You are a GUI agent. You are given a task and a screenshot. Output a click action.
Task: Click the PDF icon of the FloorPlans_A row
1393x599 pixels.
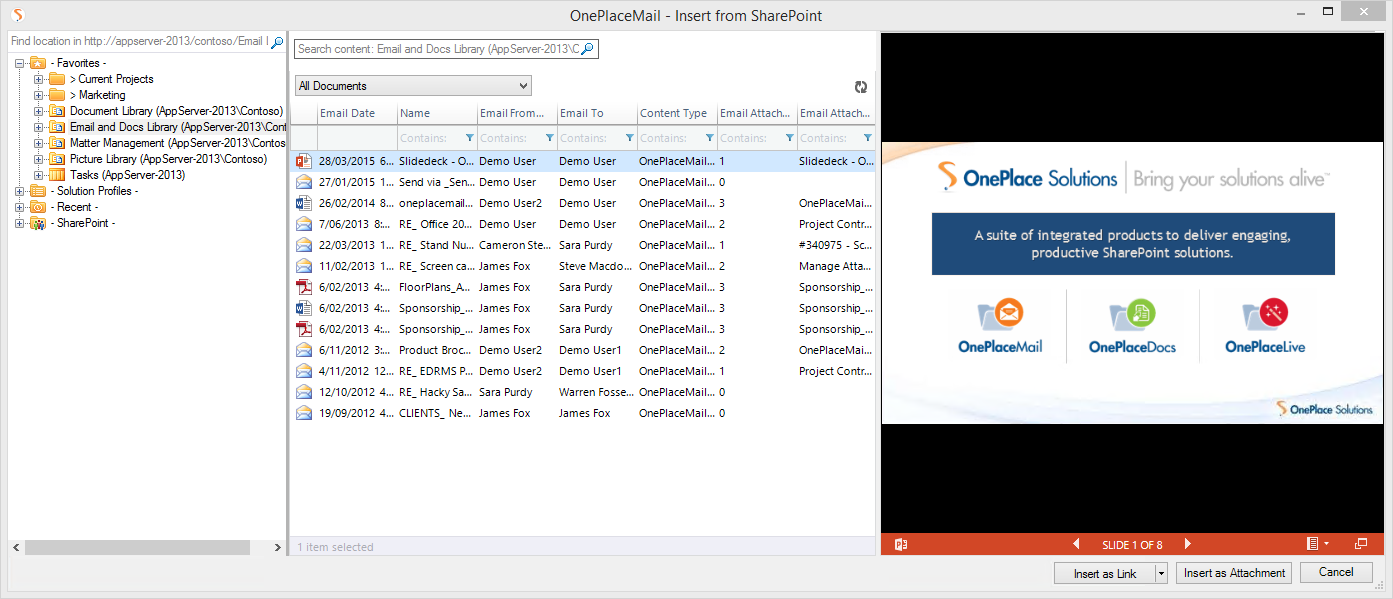pos(304,287)
